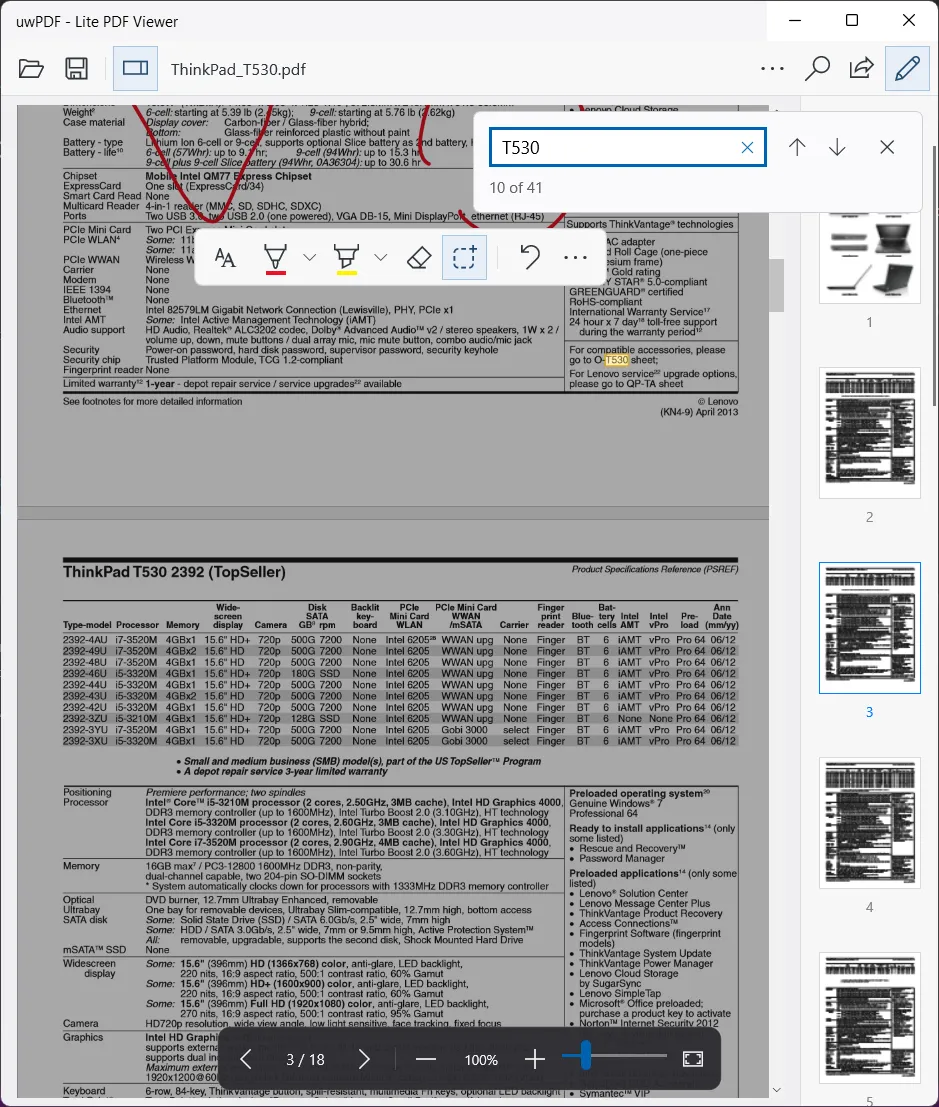Click the 3 / 18 page indicator
The image size is (939, 1107).
pyautogui.click(x=305, y=1060)
